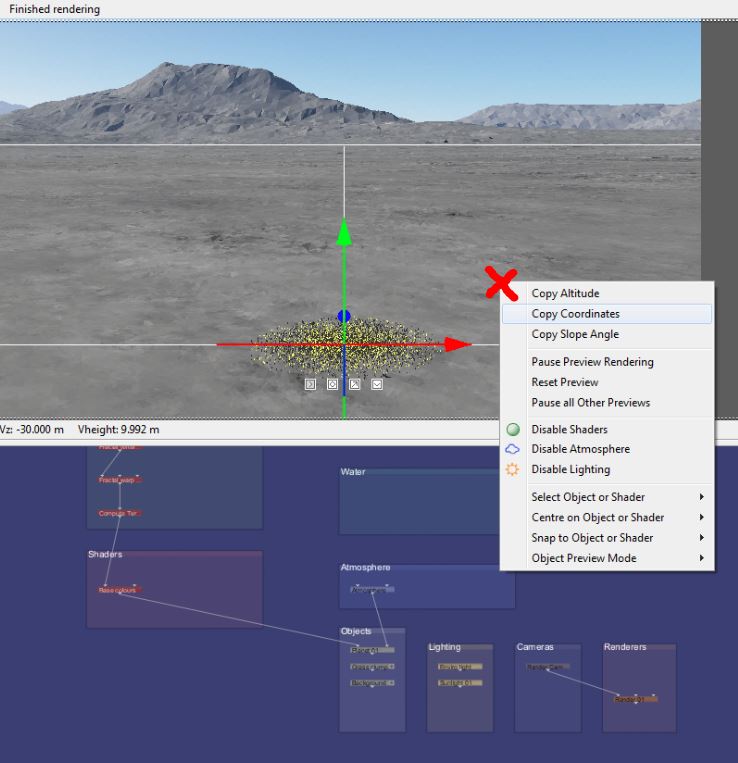The width and height of the screenshot is (738, 763).
Task: Click the Vz -30.000 m readout
Action: coord(32,430)
